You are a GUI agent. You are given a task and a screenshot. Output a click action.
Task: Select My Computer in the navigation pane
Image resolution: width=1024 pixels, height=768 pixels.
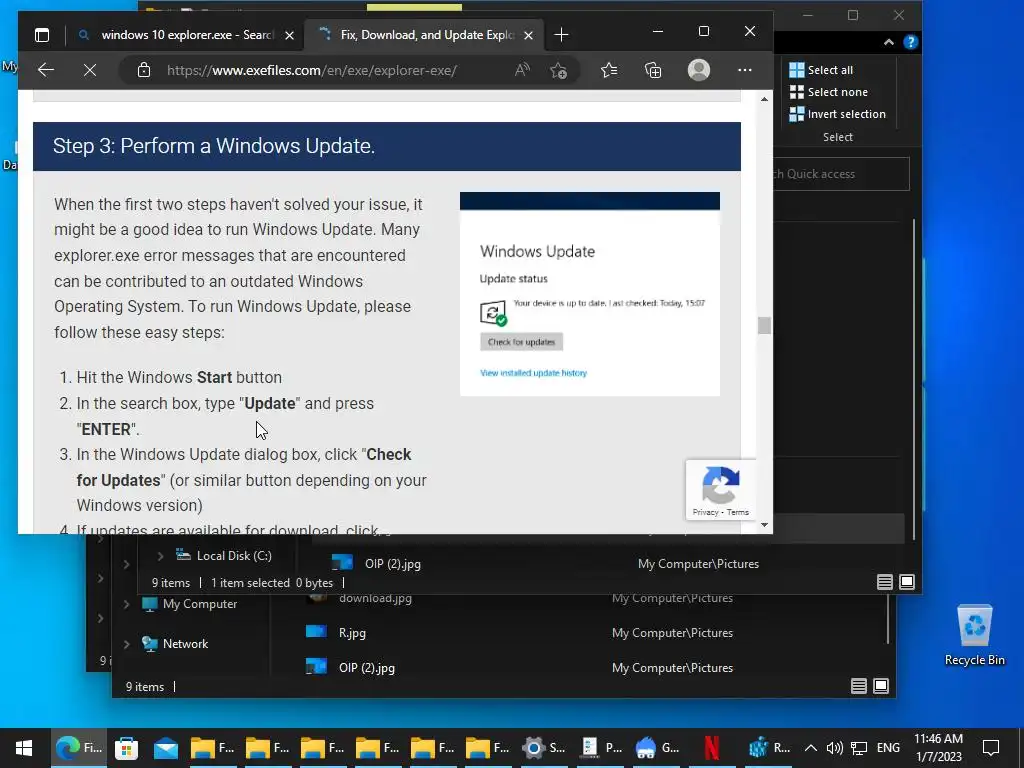(x=190, y=604)
